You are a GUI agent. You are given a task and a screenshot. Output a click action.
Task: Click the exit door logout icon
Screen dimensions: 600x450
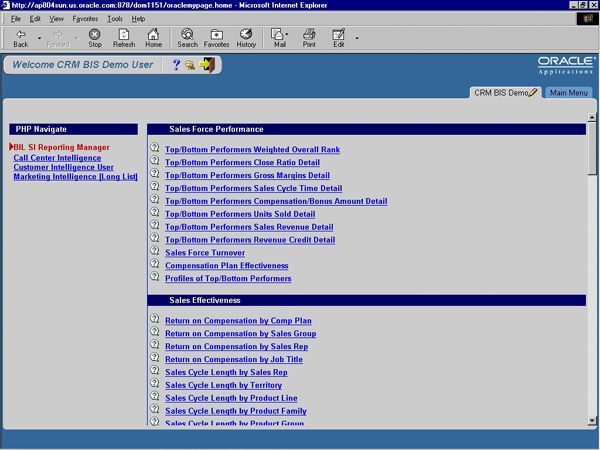[x=207, y=65]
